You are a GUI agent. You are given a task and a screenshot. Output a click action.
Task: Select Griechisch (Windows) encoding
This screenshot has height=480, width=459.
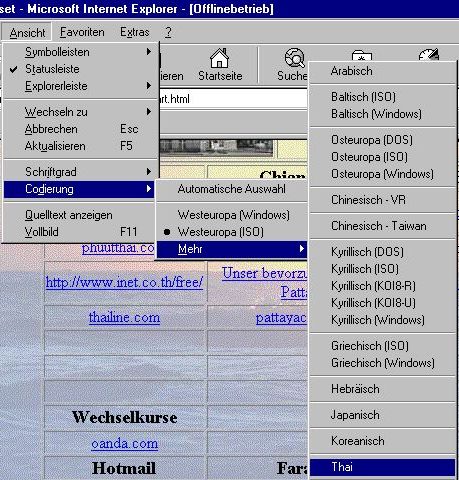[382, 363]
